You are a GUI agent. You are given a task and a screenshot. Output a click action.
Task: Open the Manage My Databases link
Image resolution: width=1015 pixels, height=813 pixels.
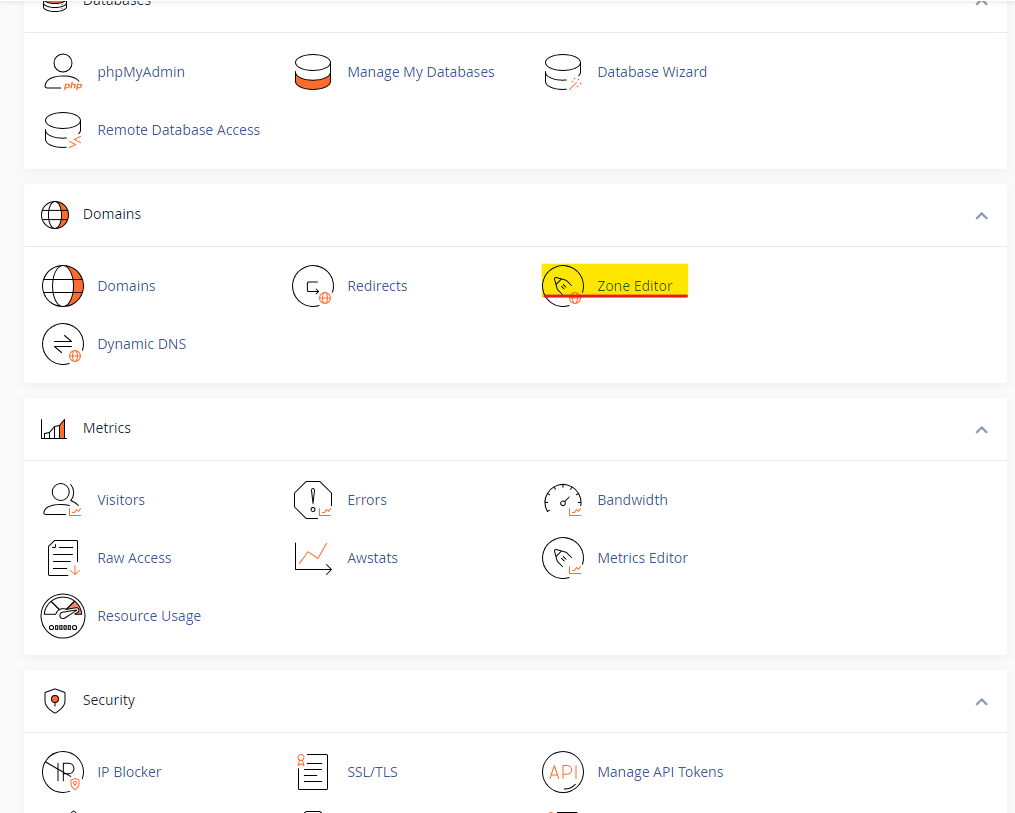[x=420, y=71]
